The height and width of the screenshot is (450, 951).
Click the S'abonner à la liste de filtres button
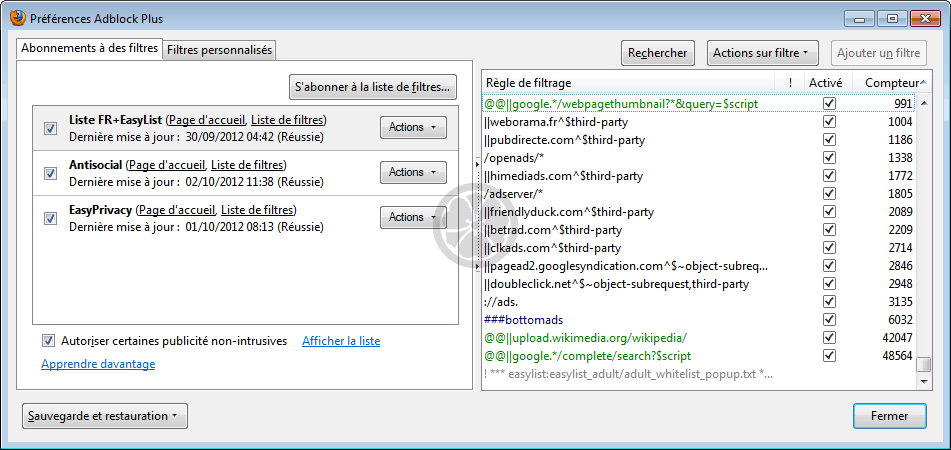372,87
